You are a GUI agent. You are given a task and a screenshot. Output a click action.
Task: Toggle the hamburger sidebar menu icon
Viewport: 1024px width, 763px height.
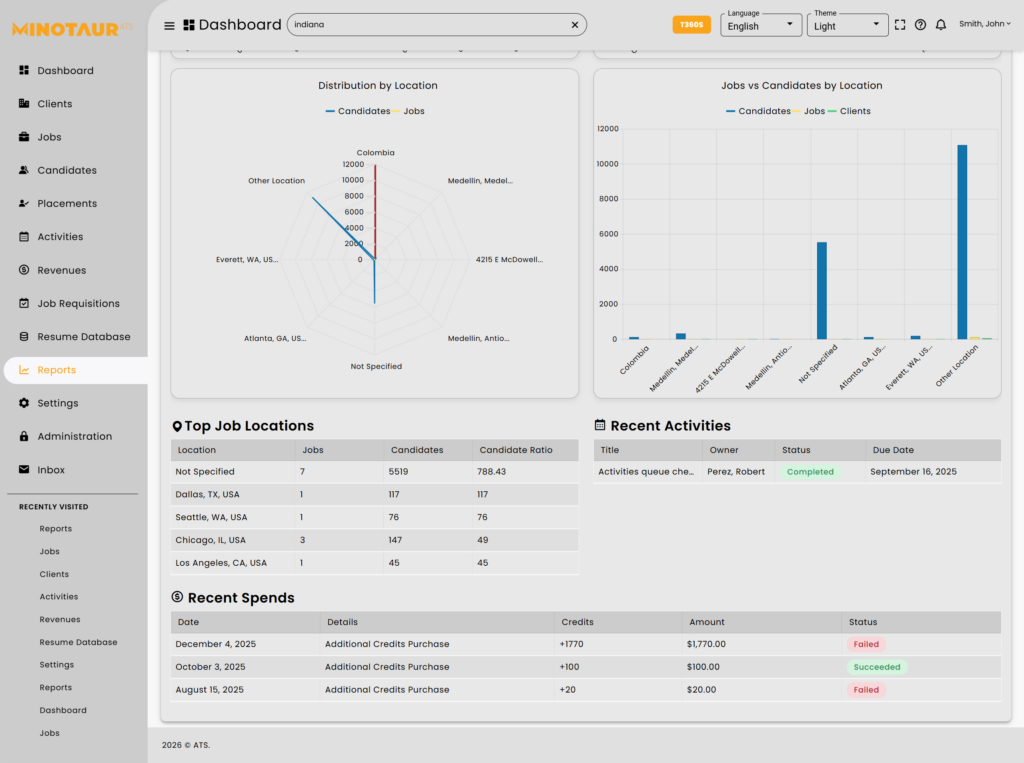coord(169,25)
